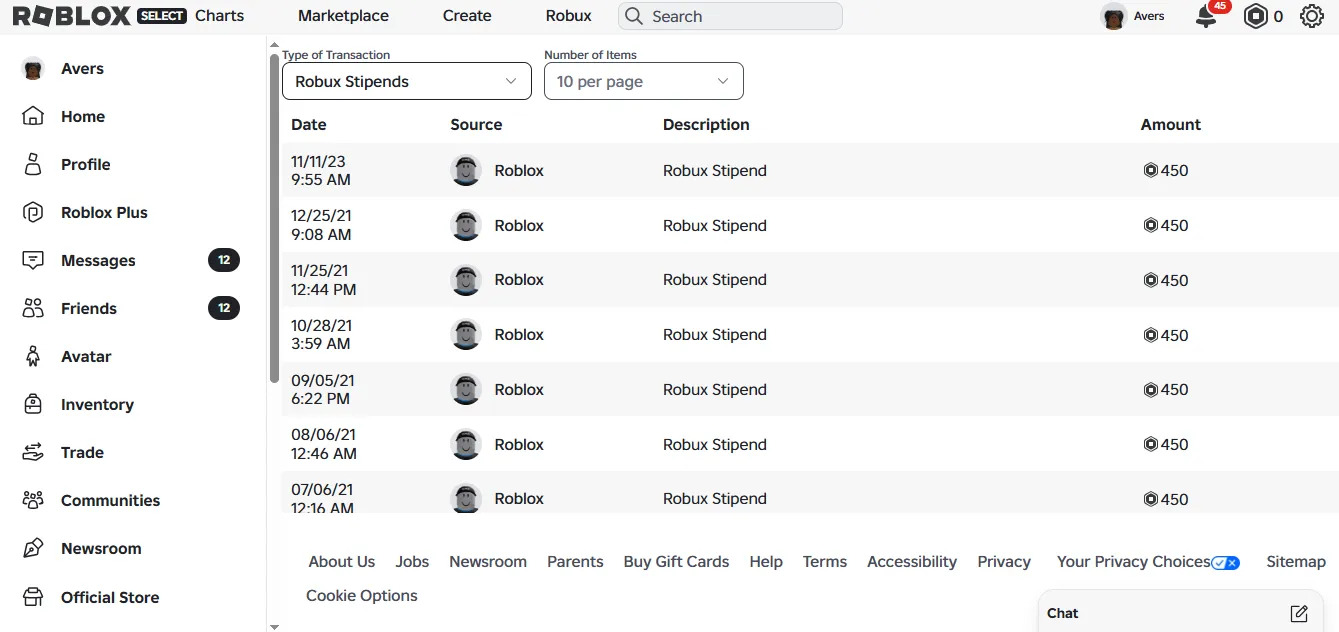Open the Number of Items dropdown

click(644, 81)
